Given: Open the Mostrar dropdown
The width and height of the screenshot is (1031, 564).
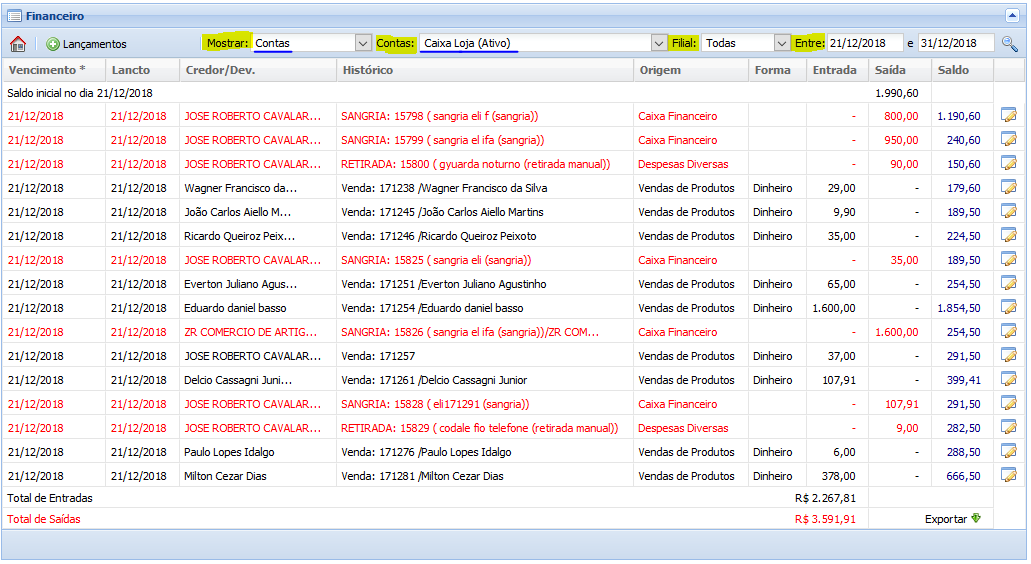Looking at the screenshot, I should (363, 43).
